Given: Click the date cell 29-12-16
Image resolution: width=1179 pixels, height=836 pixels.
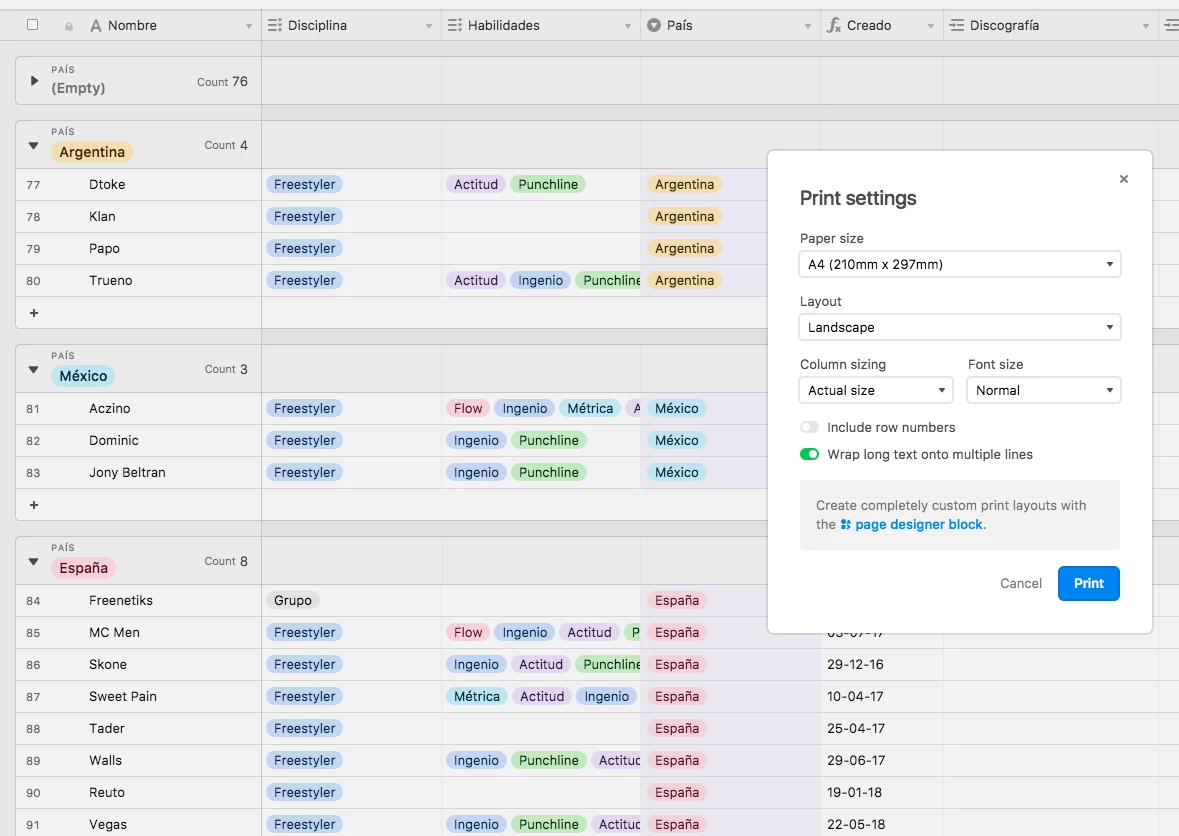Looking at the screenshot, I should 881,665.
